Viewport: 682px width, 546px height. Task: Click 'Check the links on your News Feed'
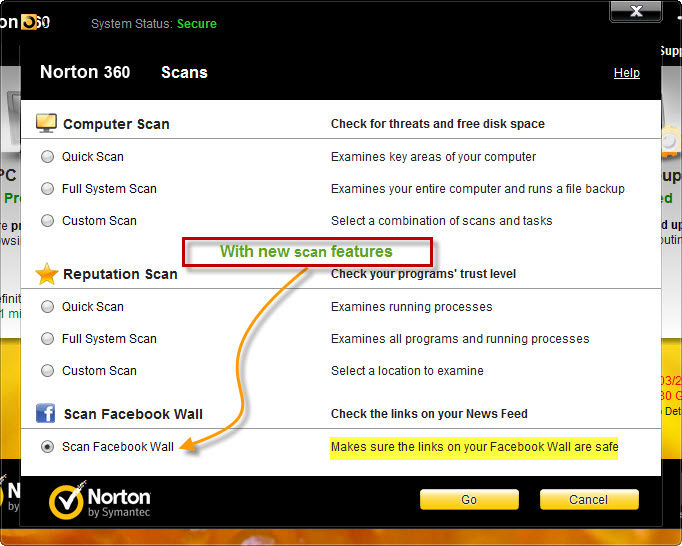pos(429,414)
